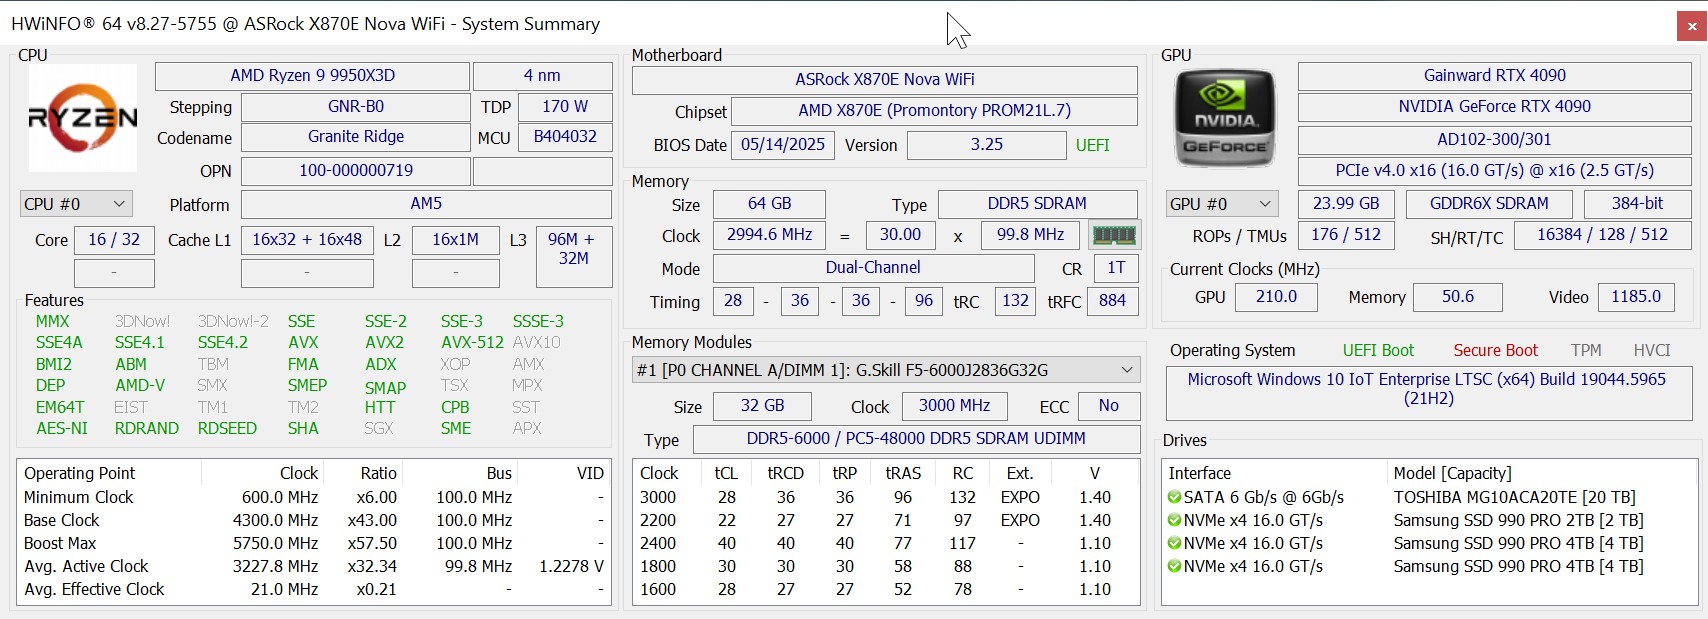Open the CPU #0 selector dropdown
1708x619 pixels.
tap(76, 204)
